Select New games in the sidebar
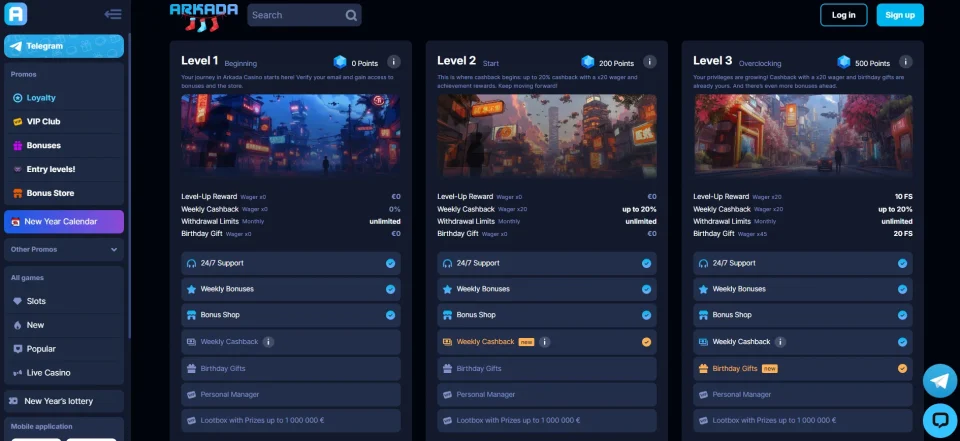This screenshot has width=960, height=441. point(64,325)
